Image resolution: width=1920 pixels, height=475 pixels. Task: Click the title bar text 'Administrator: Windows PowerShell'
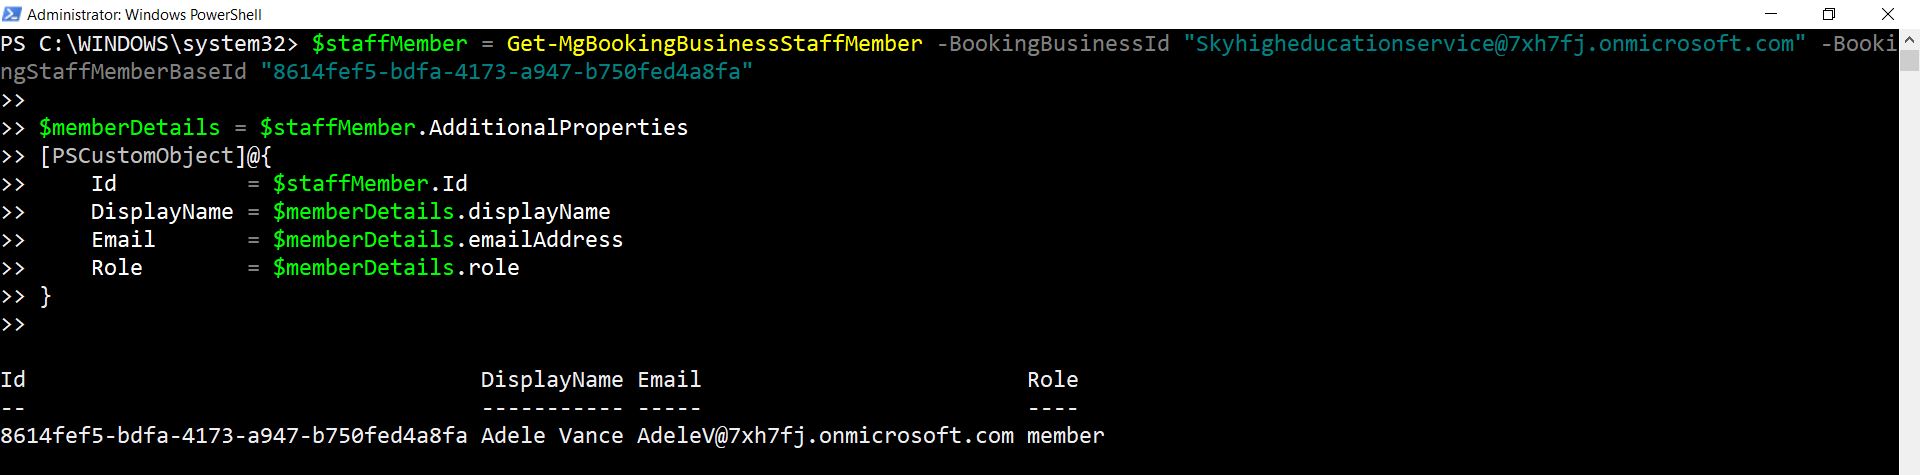144,14
